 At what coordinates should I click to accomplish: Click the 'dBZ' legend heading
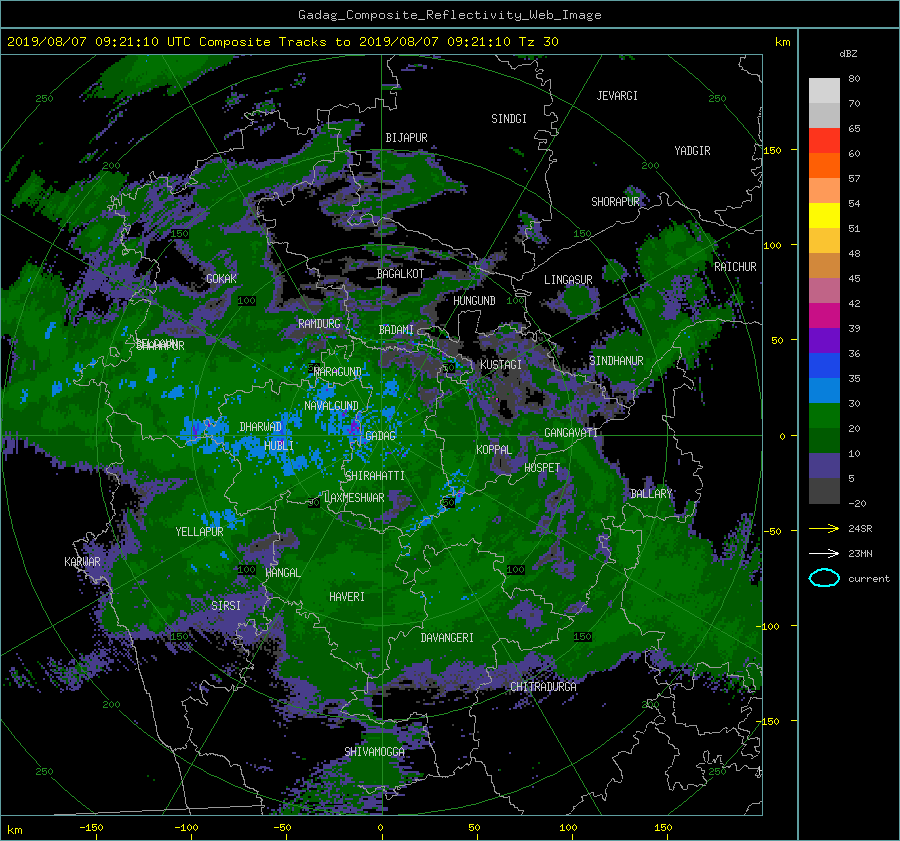coord(848,54)
